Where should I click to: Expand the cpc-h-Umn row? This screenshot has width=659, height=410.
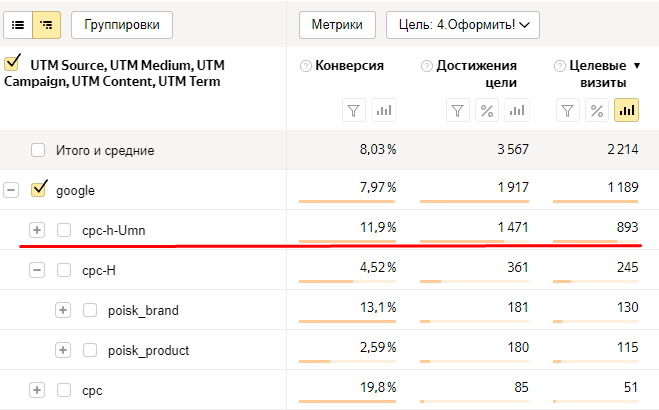click(37, 230)
